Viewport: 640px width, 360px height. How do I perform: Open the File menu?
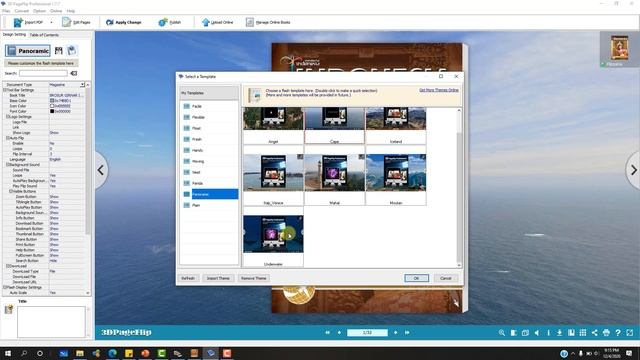click(6, 11)
